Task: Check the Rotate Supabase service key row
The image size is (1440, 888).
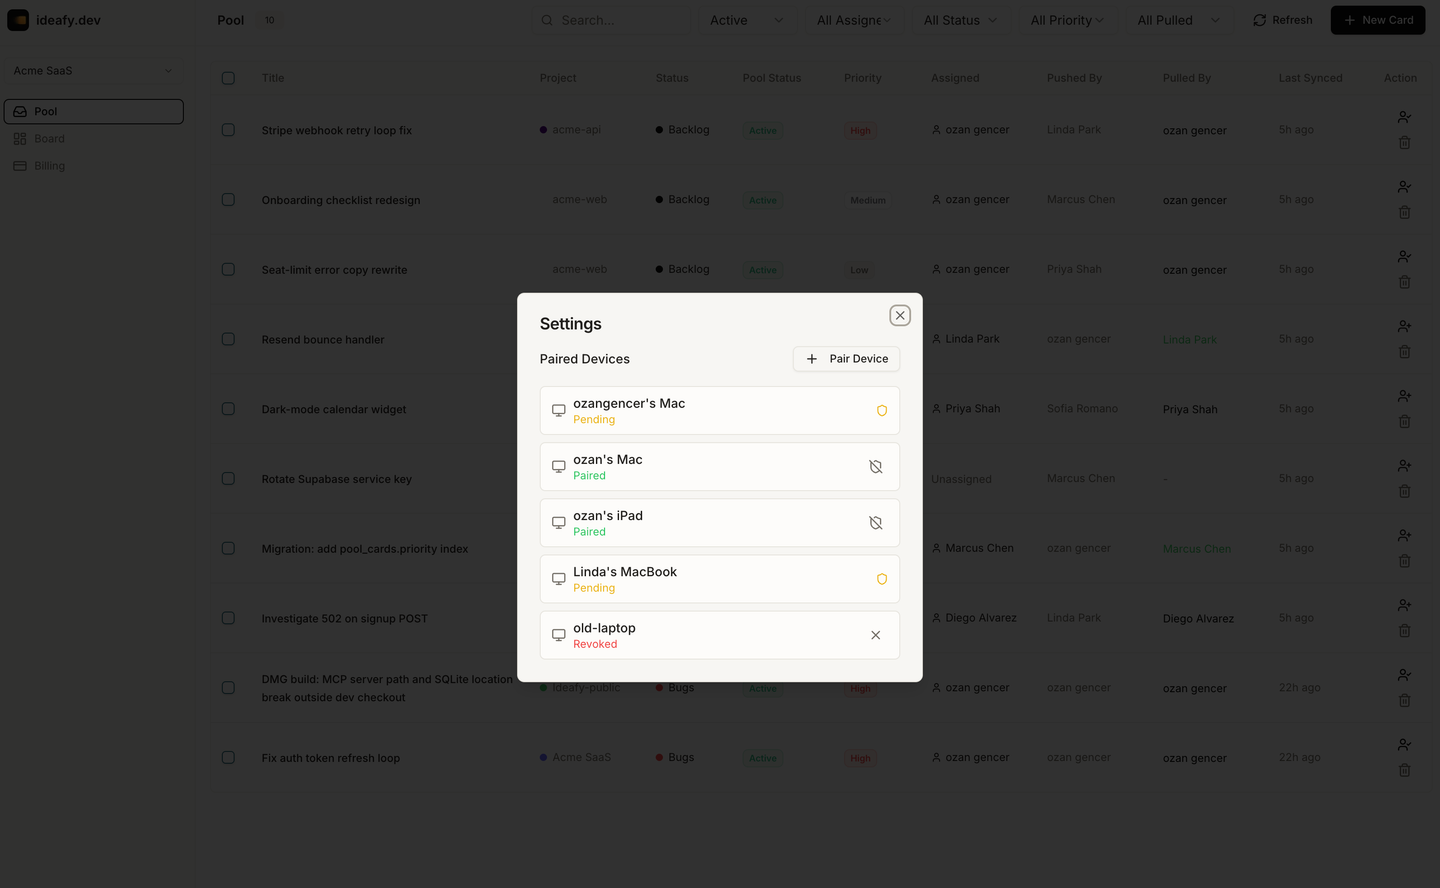Action: [x=228, y=479]
